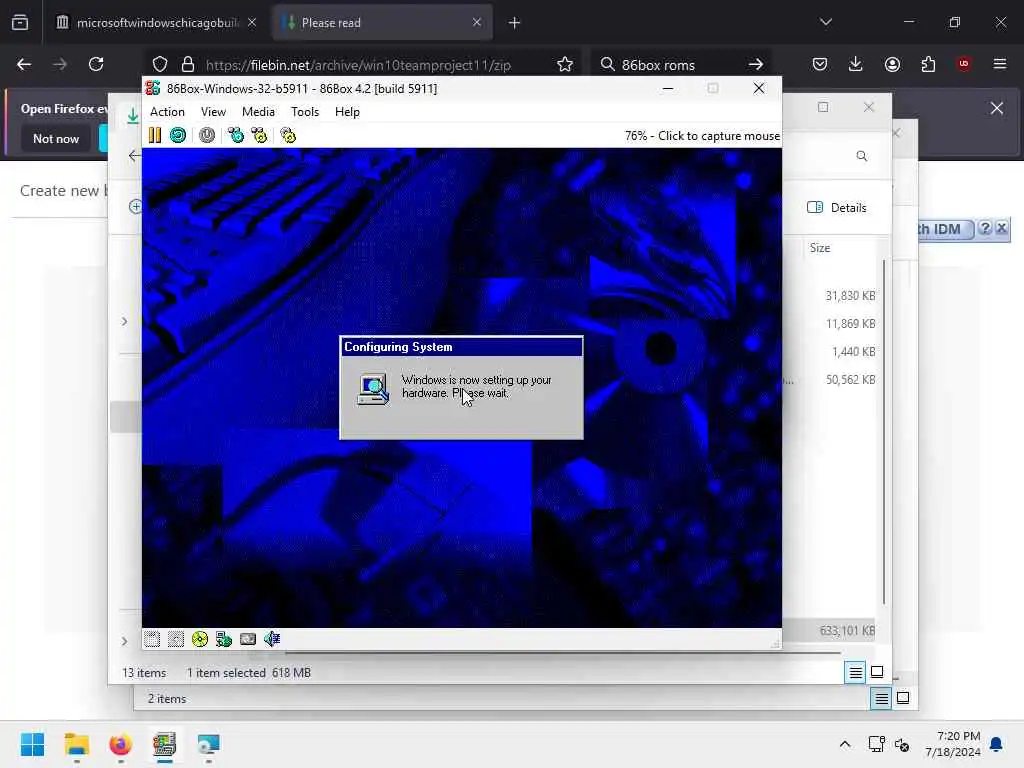Open Firefox downloads panel
1024x768 pixels.
(x=856, y=64)
